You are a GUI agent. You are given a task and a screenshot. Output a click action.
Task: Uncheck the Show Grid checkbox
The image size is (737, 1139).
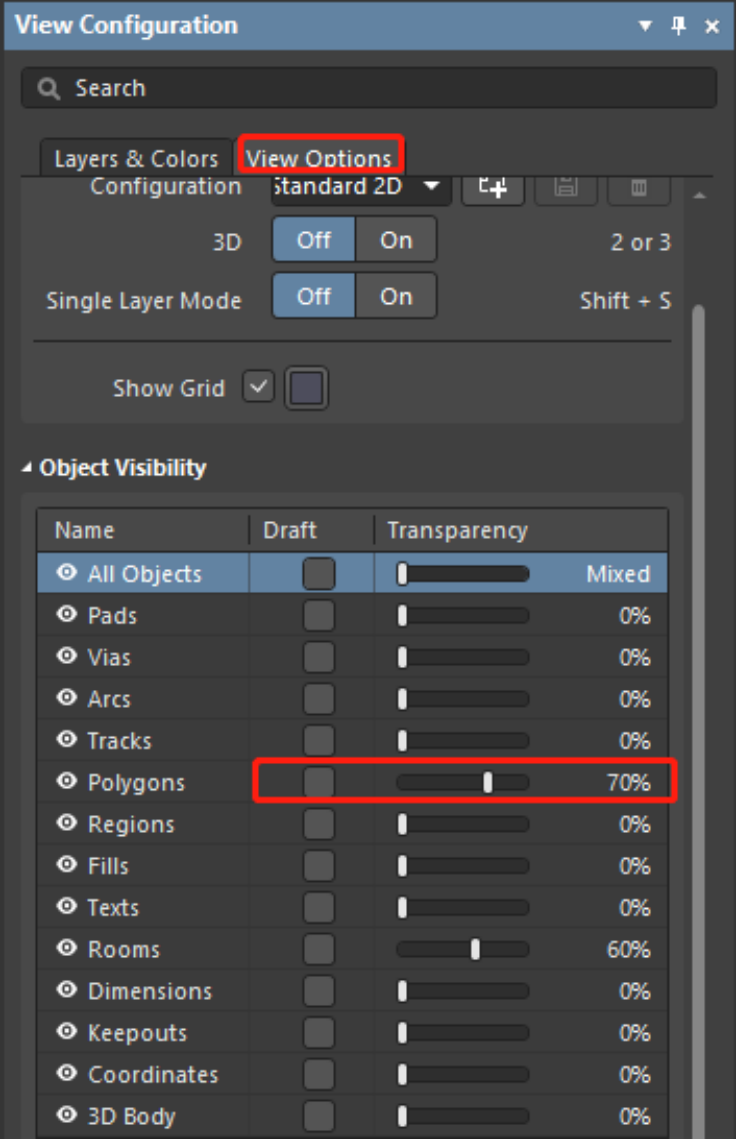point(258,388)
